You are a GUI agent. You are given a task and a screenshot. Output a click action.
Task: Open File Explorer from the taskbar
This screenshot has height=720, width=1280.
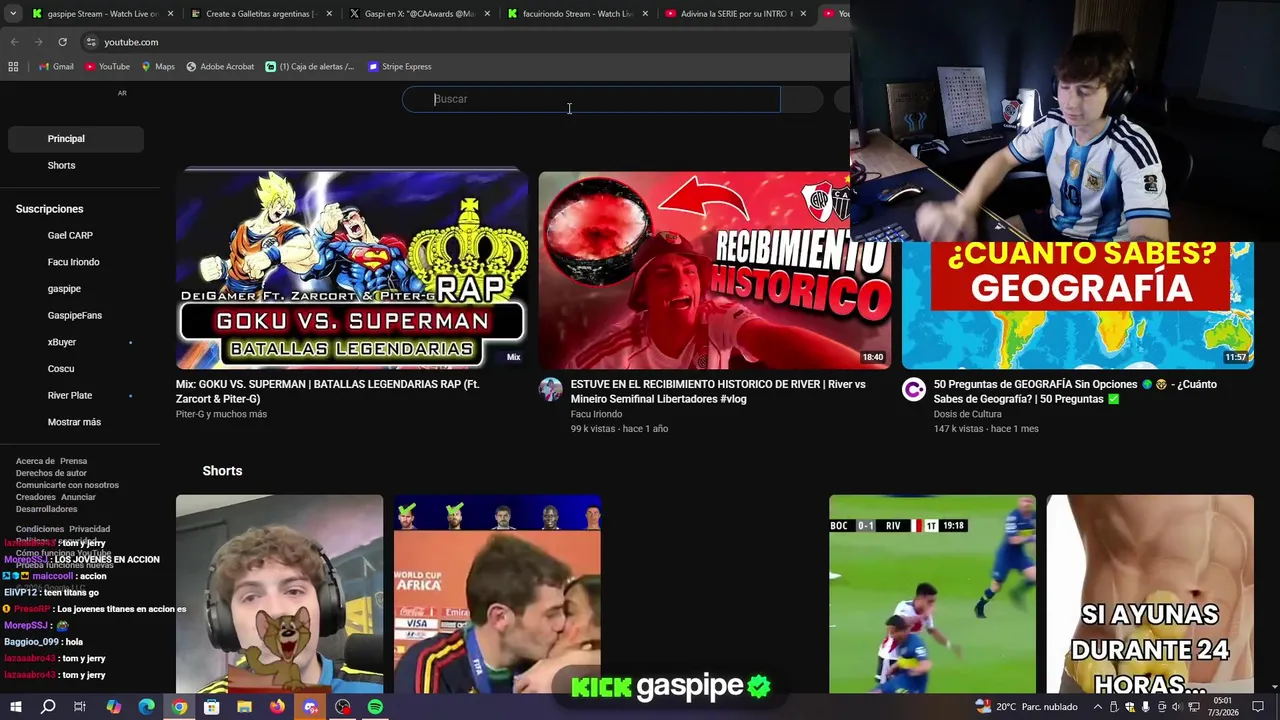244,707
